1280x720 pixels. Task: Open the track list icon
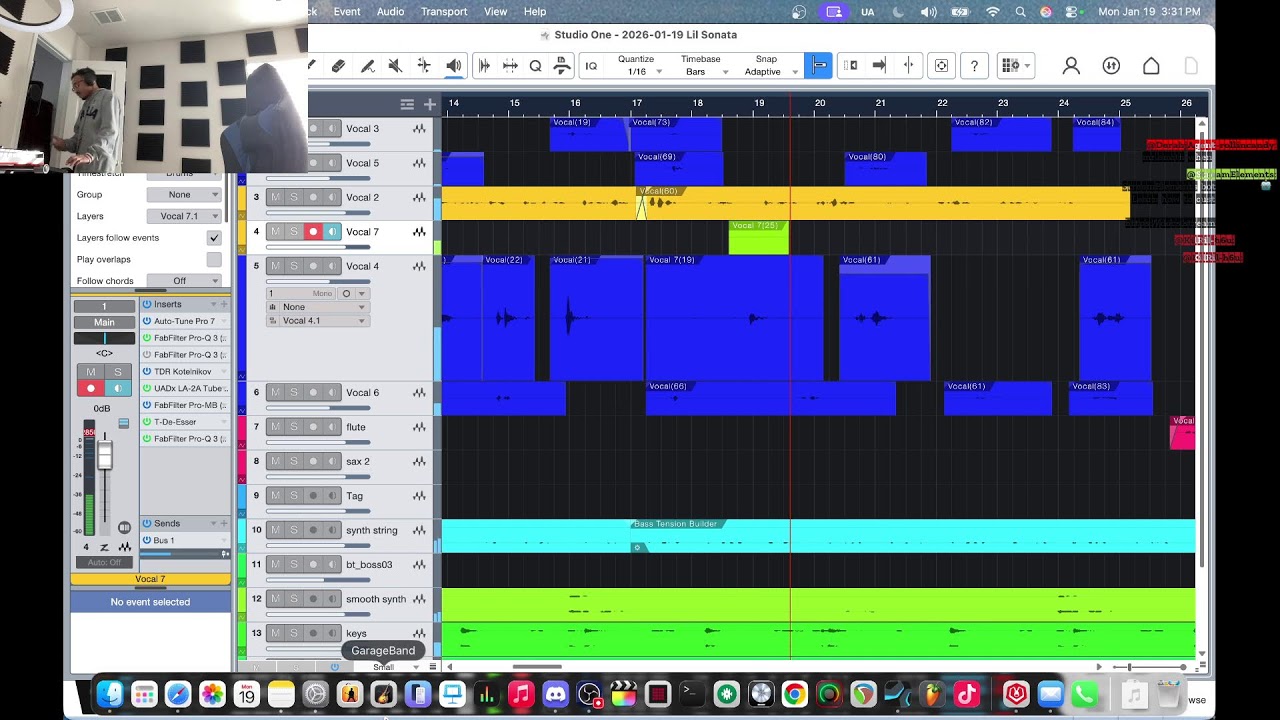click(407, 104)
